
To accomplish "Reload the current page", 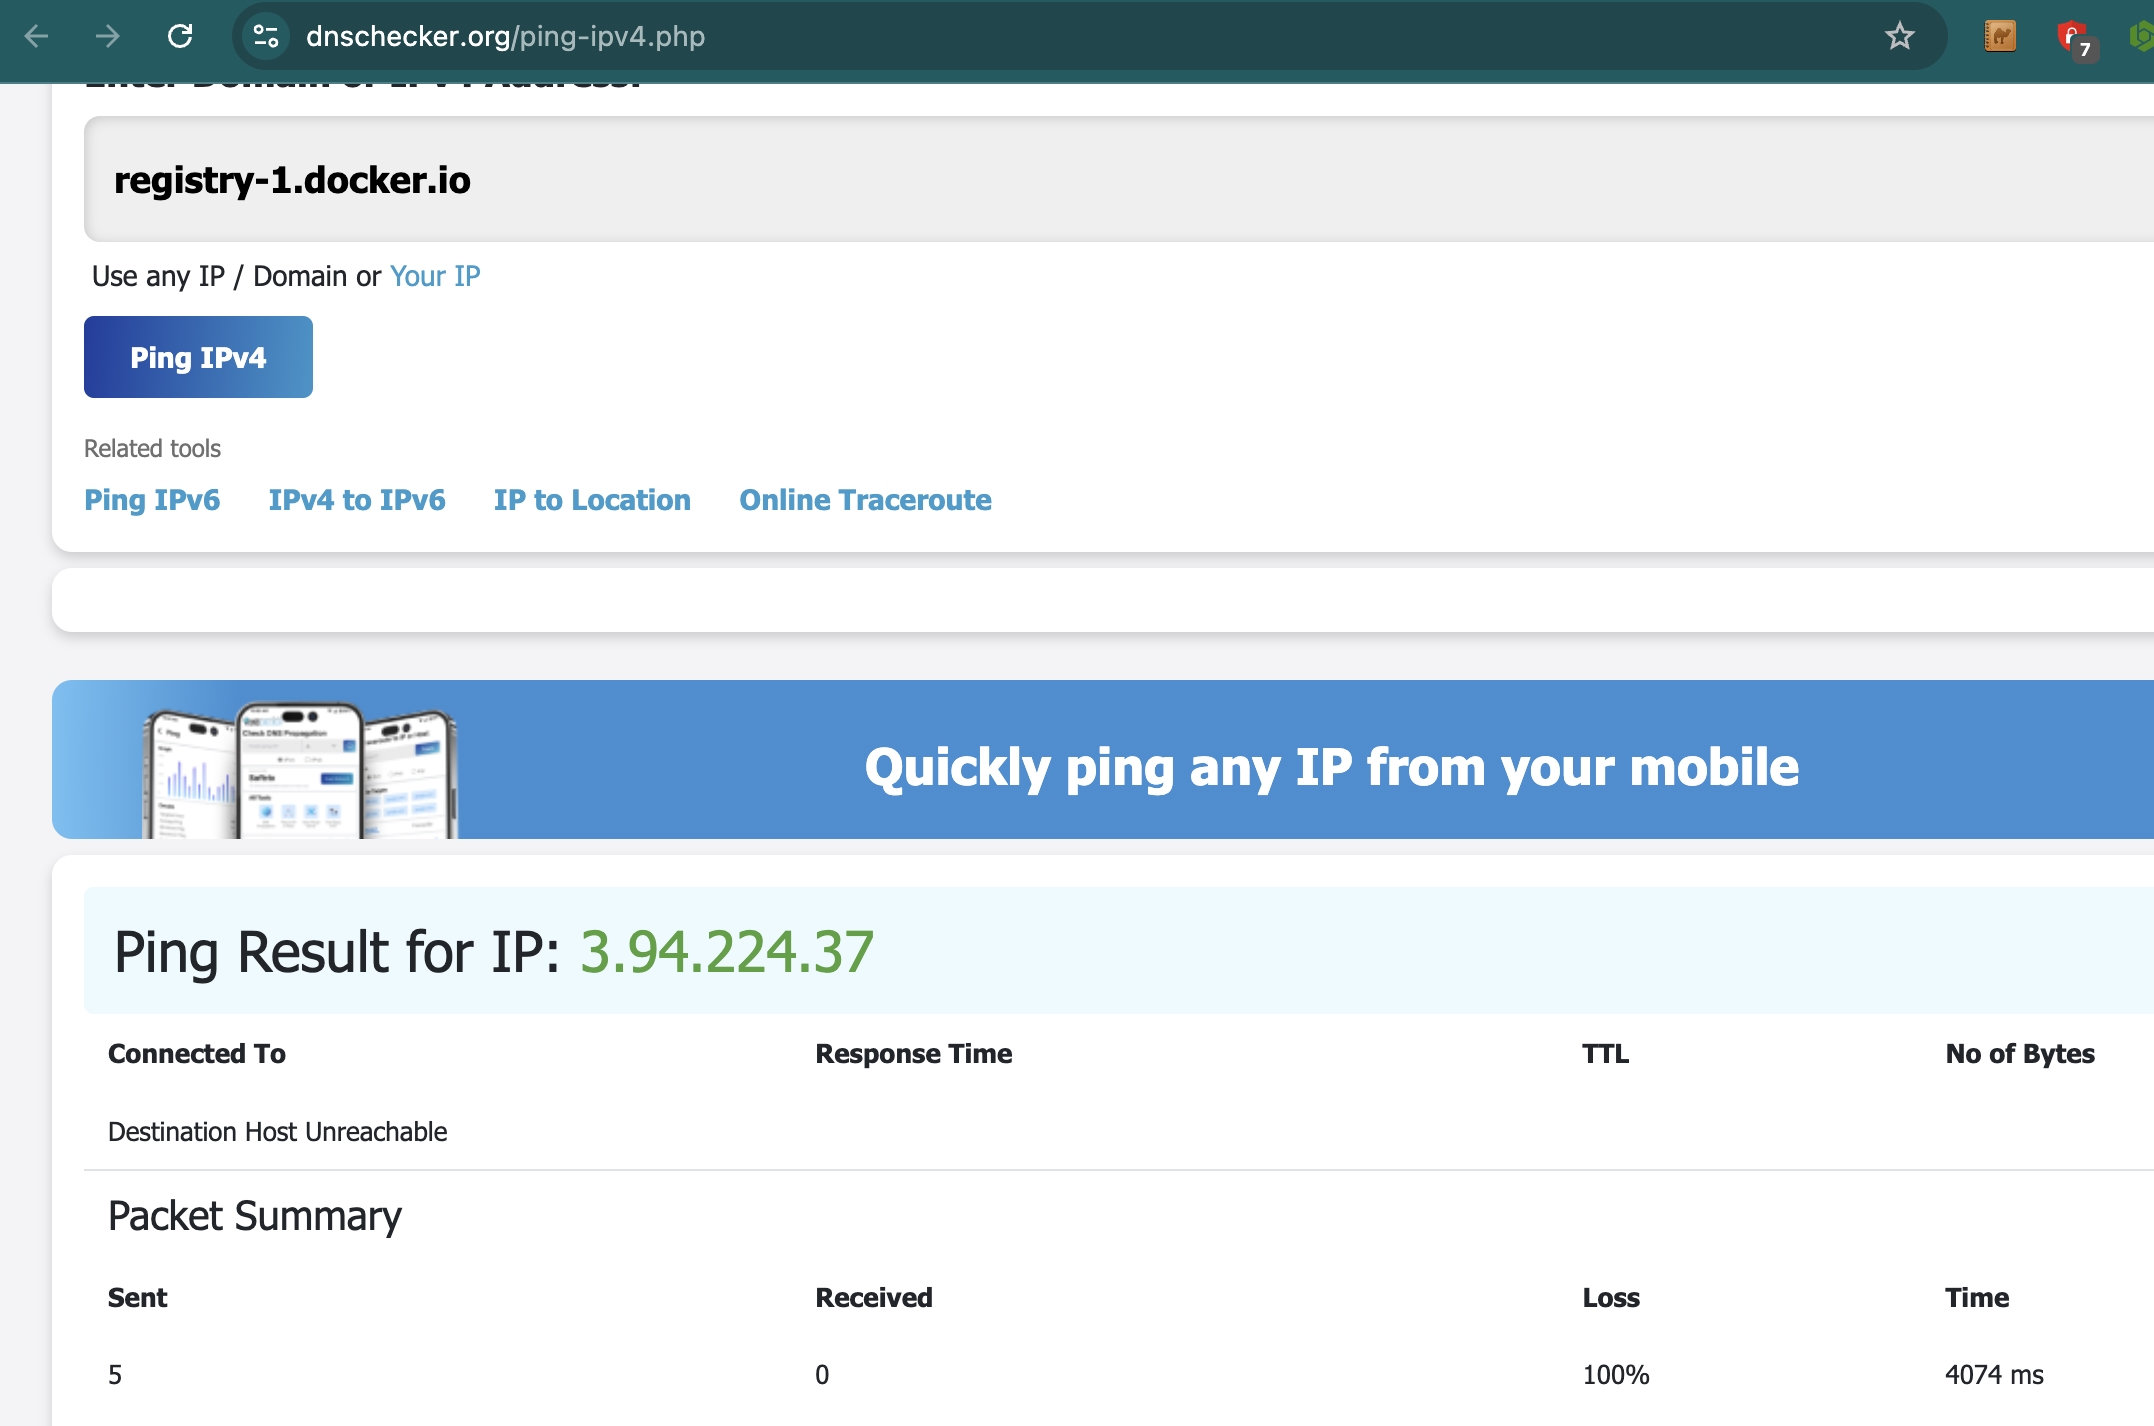I will point(180,37).
